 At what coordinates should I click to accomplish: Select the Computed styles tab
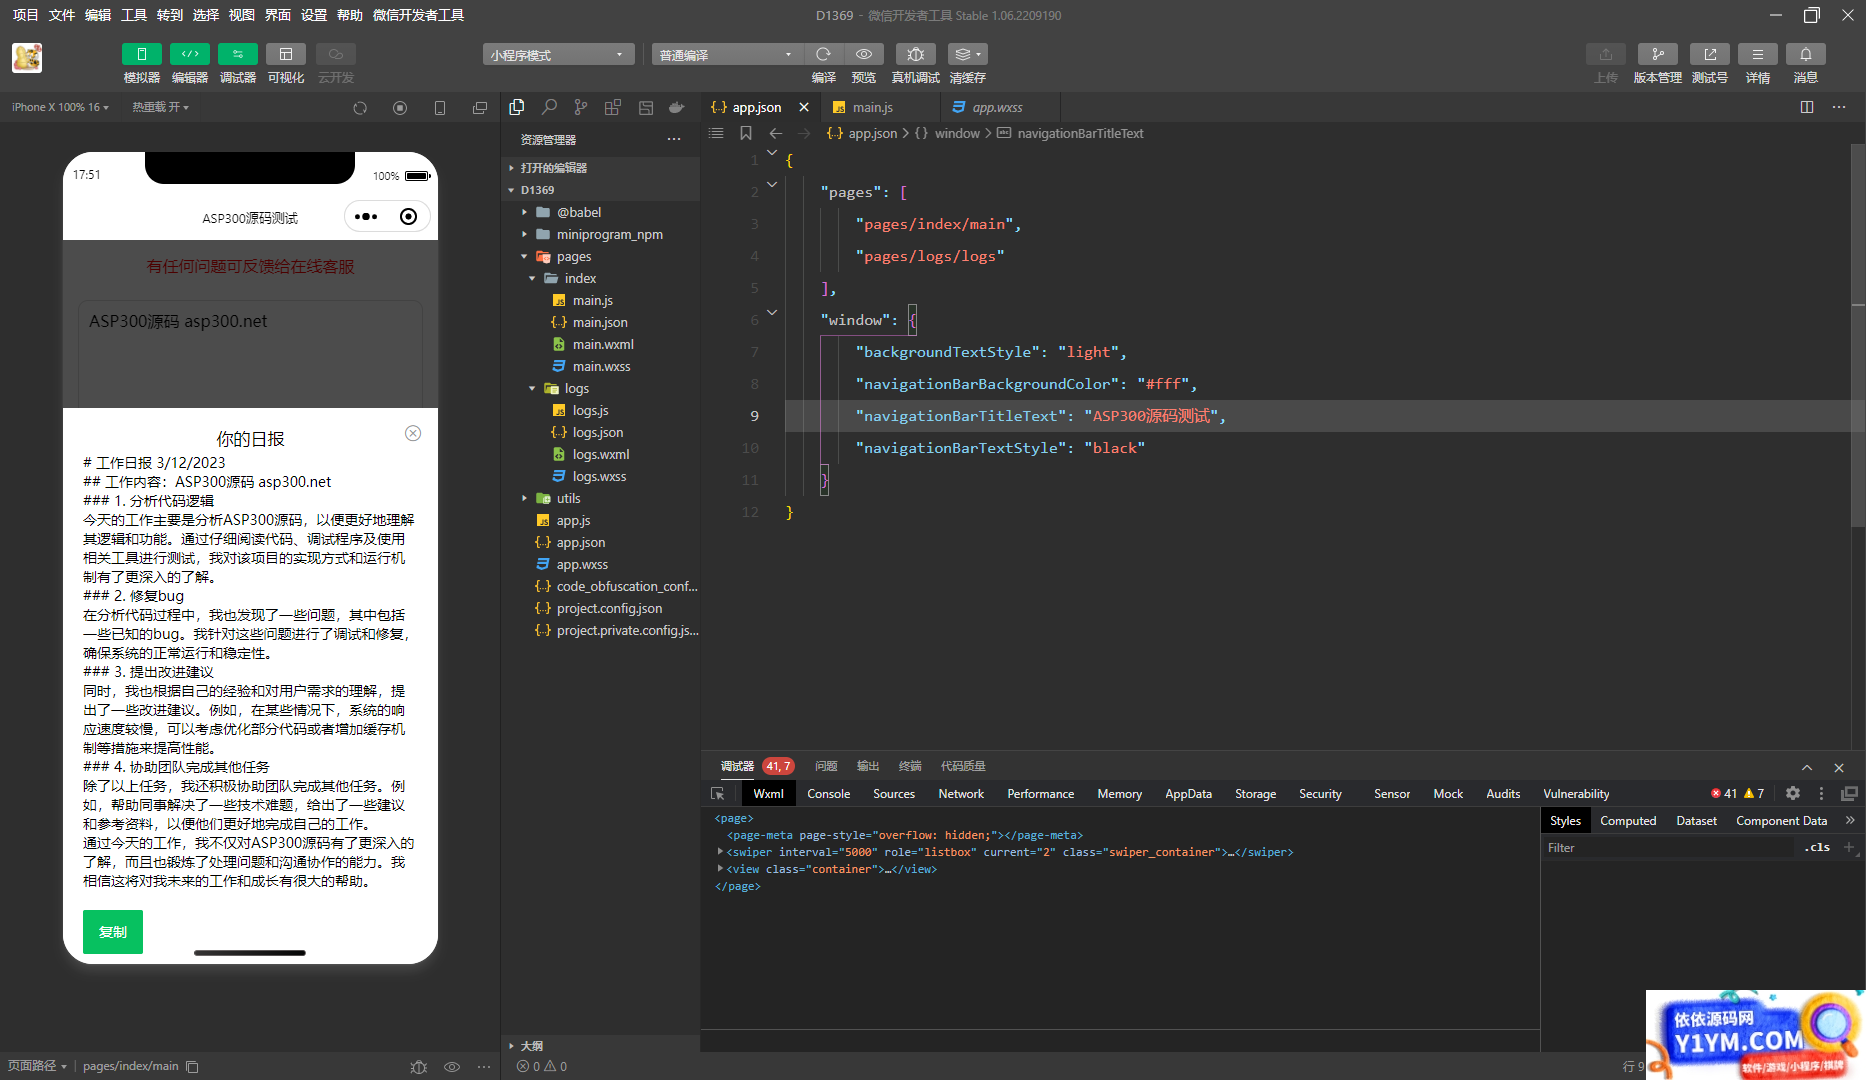(x=1628, y=821)
